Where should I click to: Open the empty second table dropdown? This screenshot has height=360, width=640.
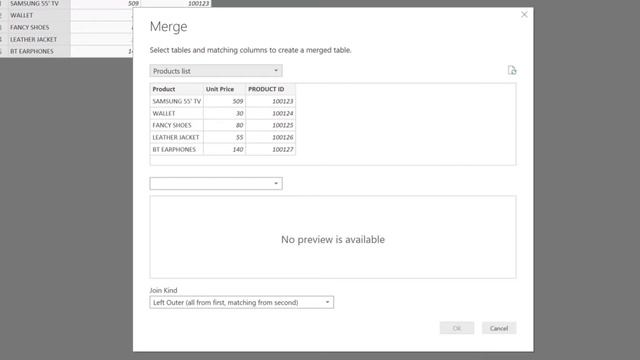click(x=216, y=183)
